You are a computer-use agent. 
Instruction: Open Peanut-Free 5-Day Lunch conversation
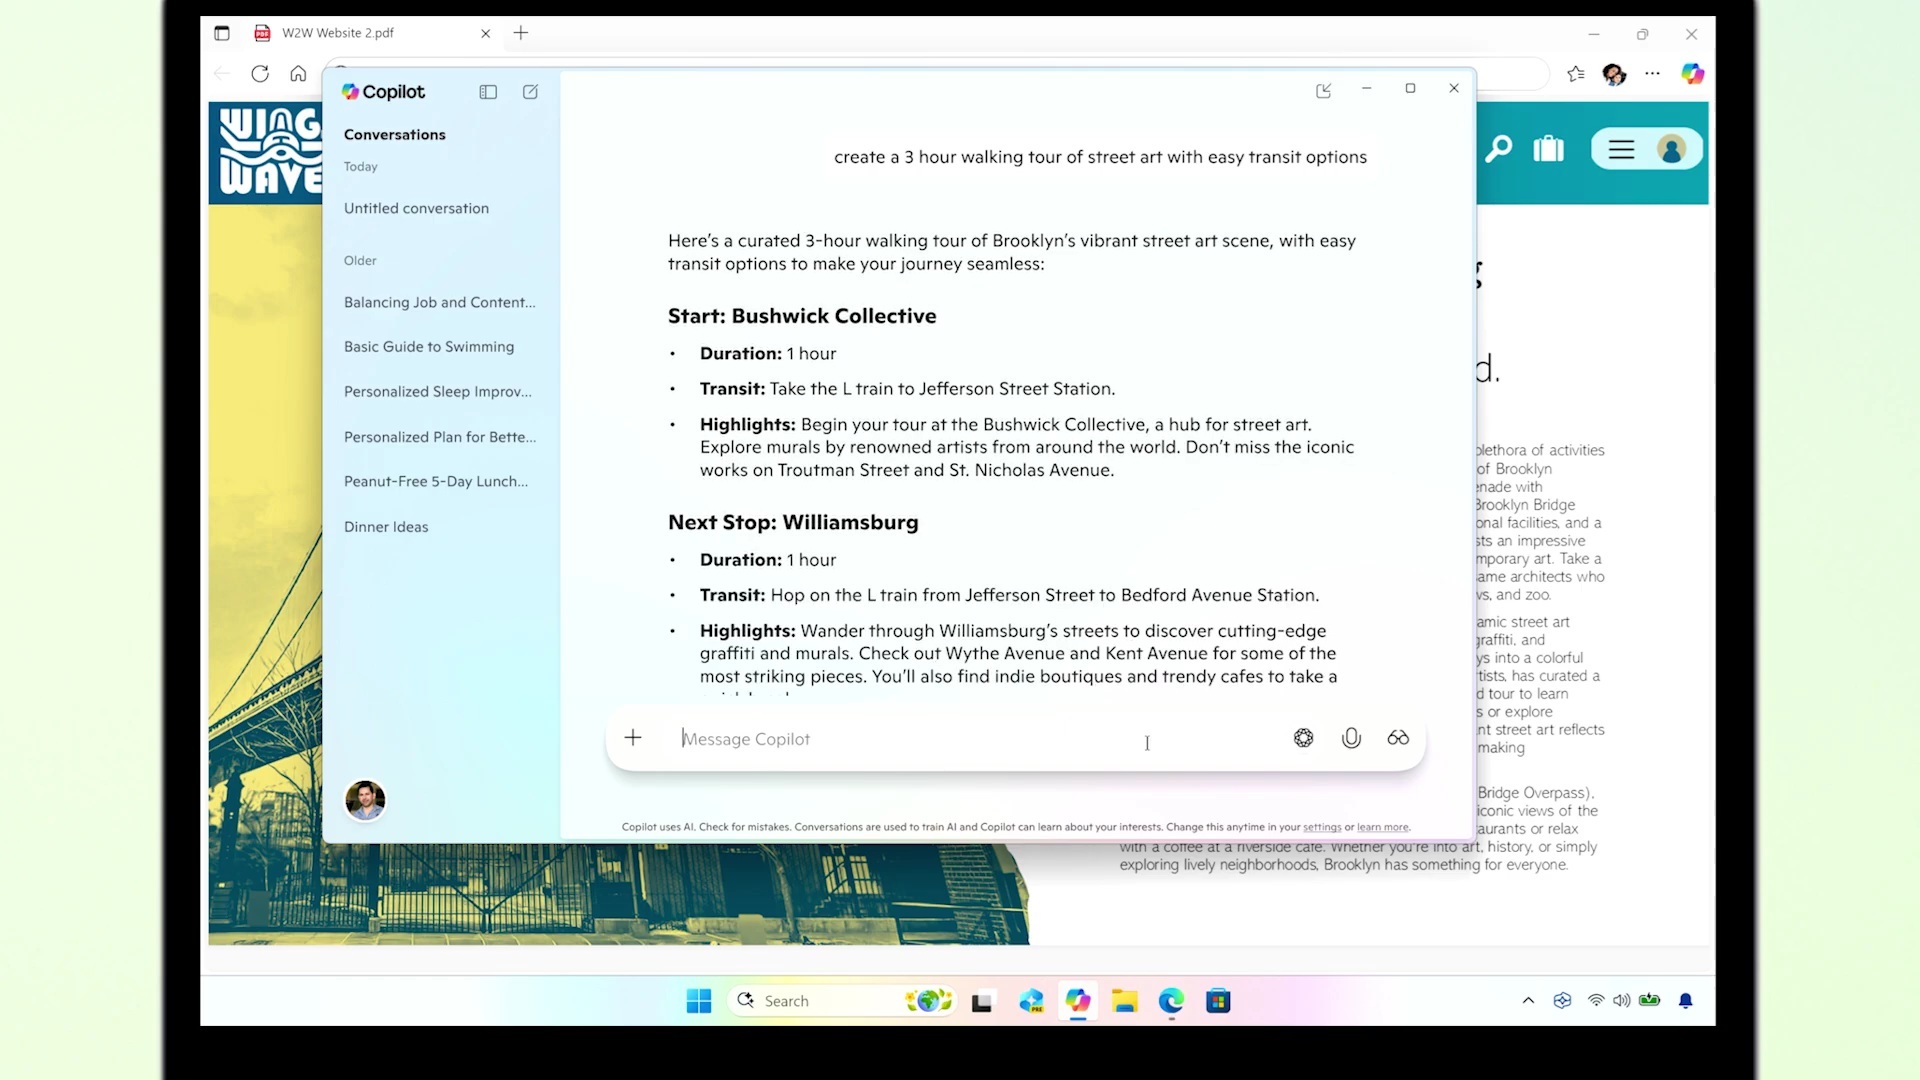coord(436,481)
